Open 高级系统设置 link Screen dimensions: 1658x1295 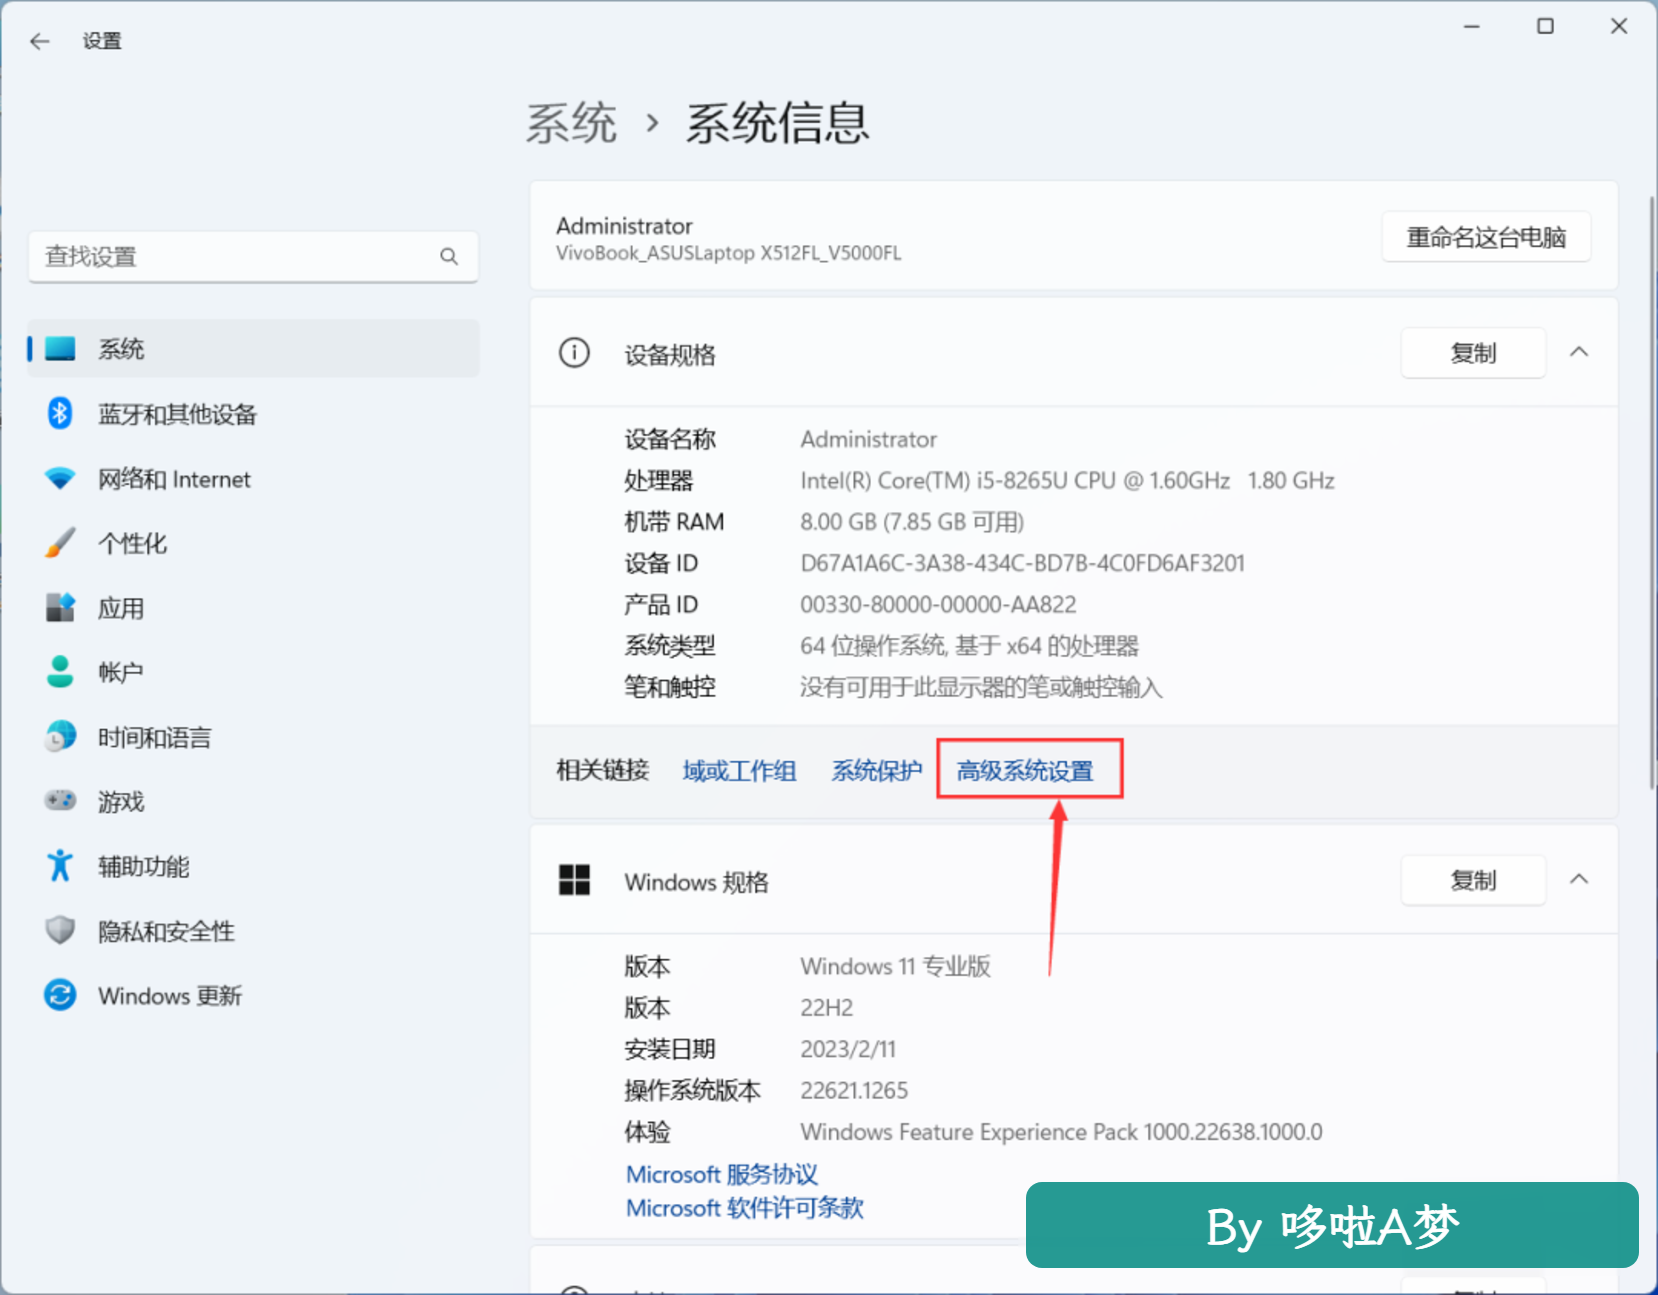click(1025, 770)
